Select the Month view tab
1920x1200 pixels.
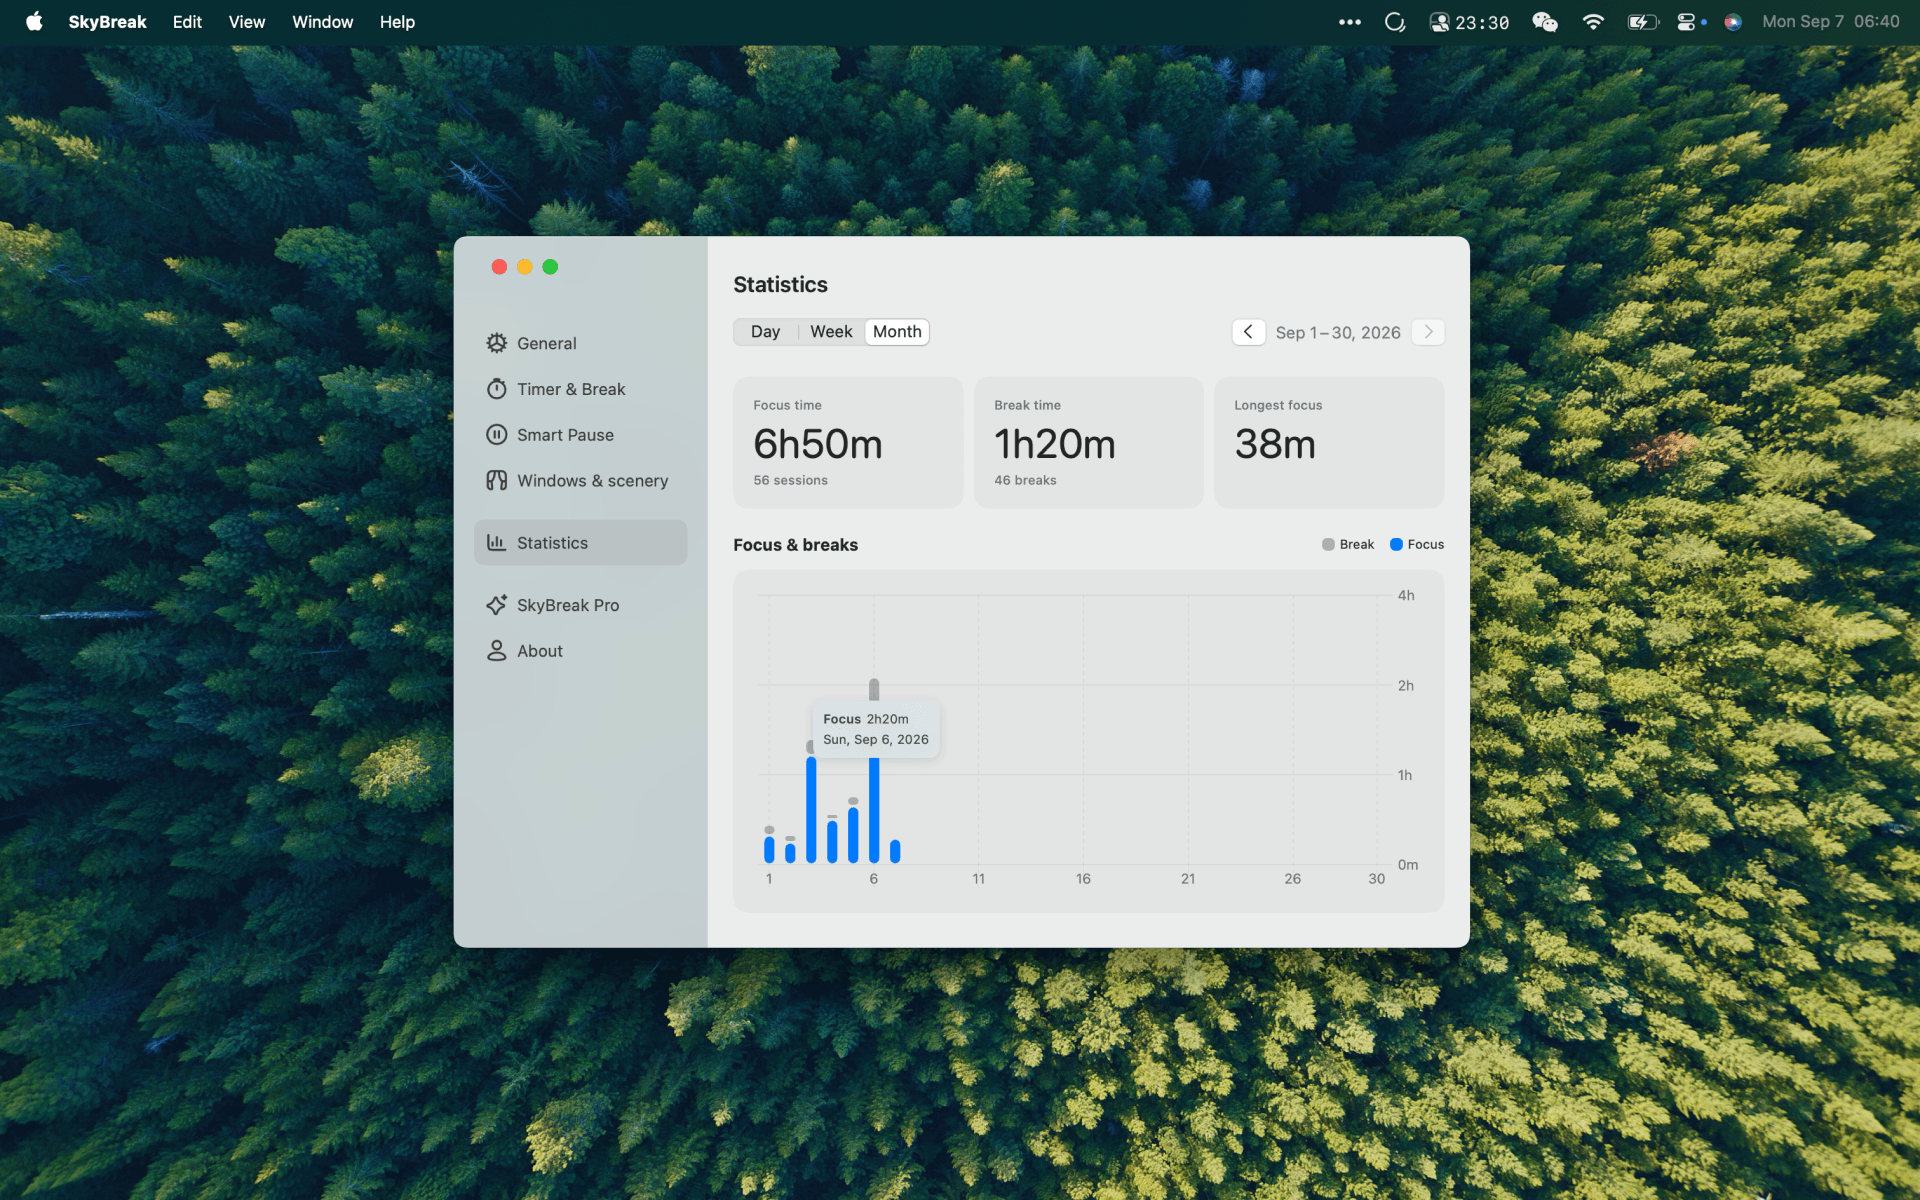(897, 332)
